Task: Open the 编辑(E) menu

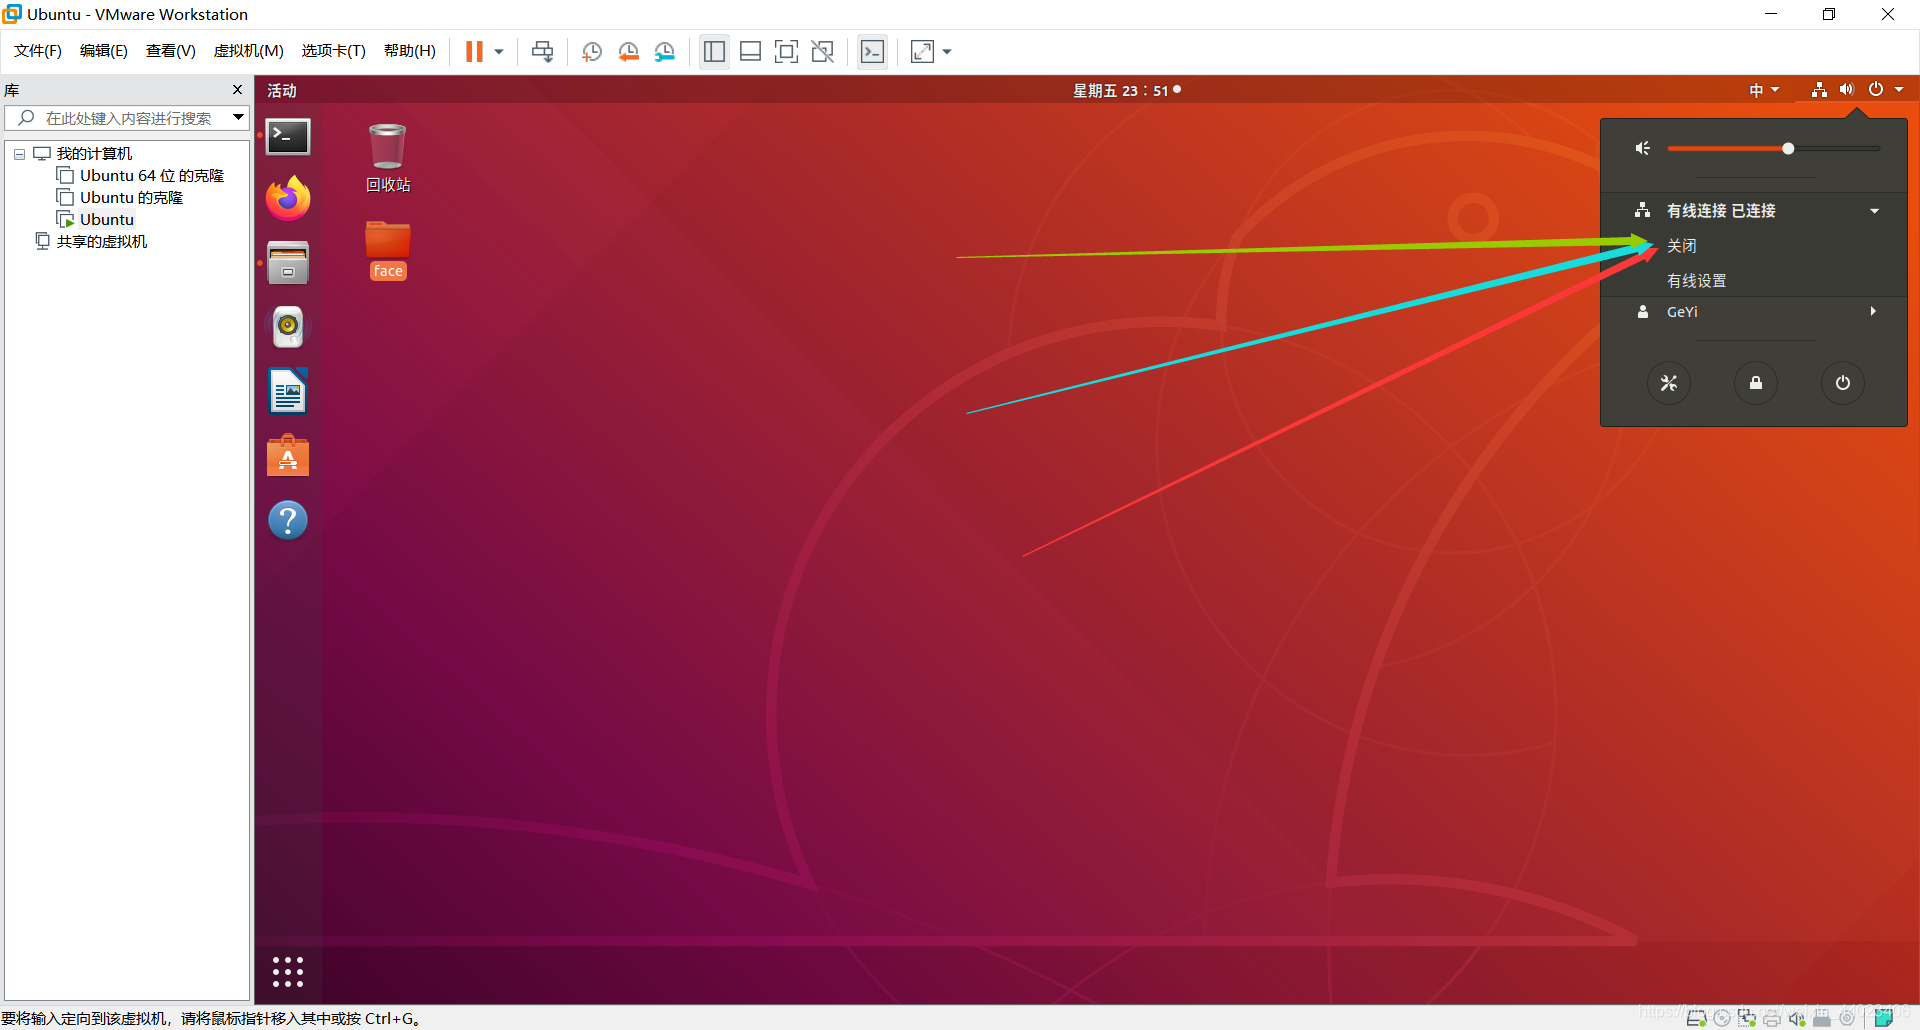Action: pyautogui.click(x=104, y=51)
